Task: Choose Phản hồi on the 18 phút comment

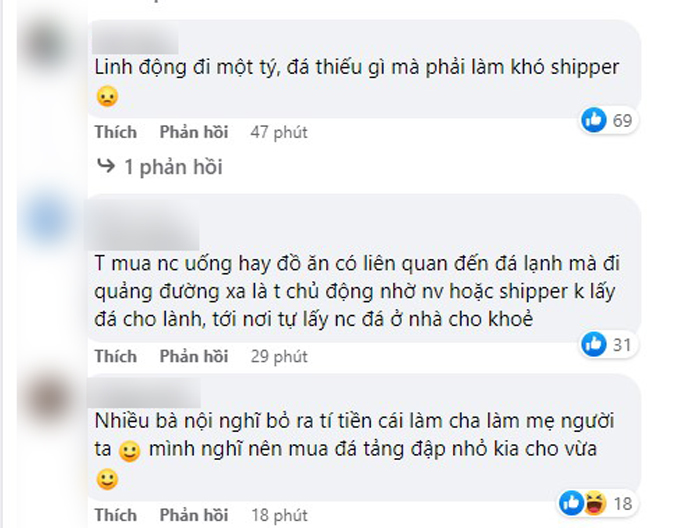Action: tap(193, 516)
